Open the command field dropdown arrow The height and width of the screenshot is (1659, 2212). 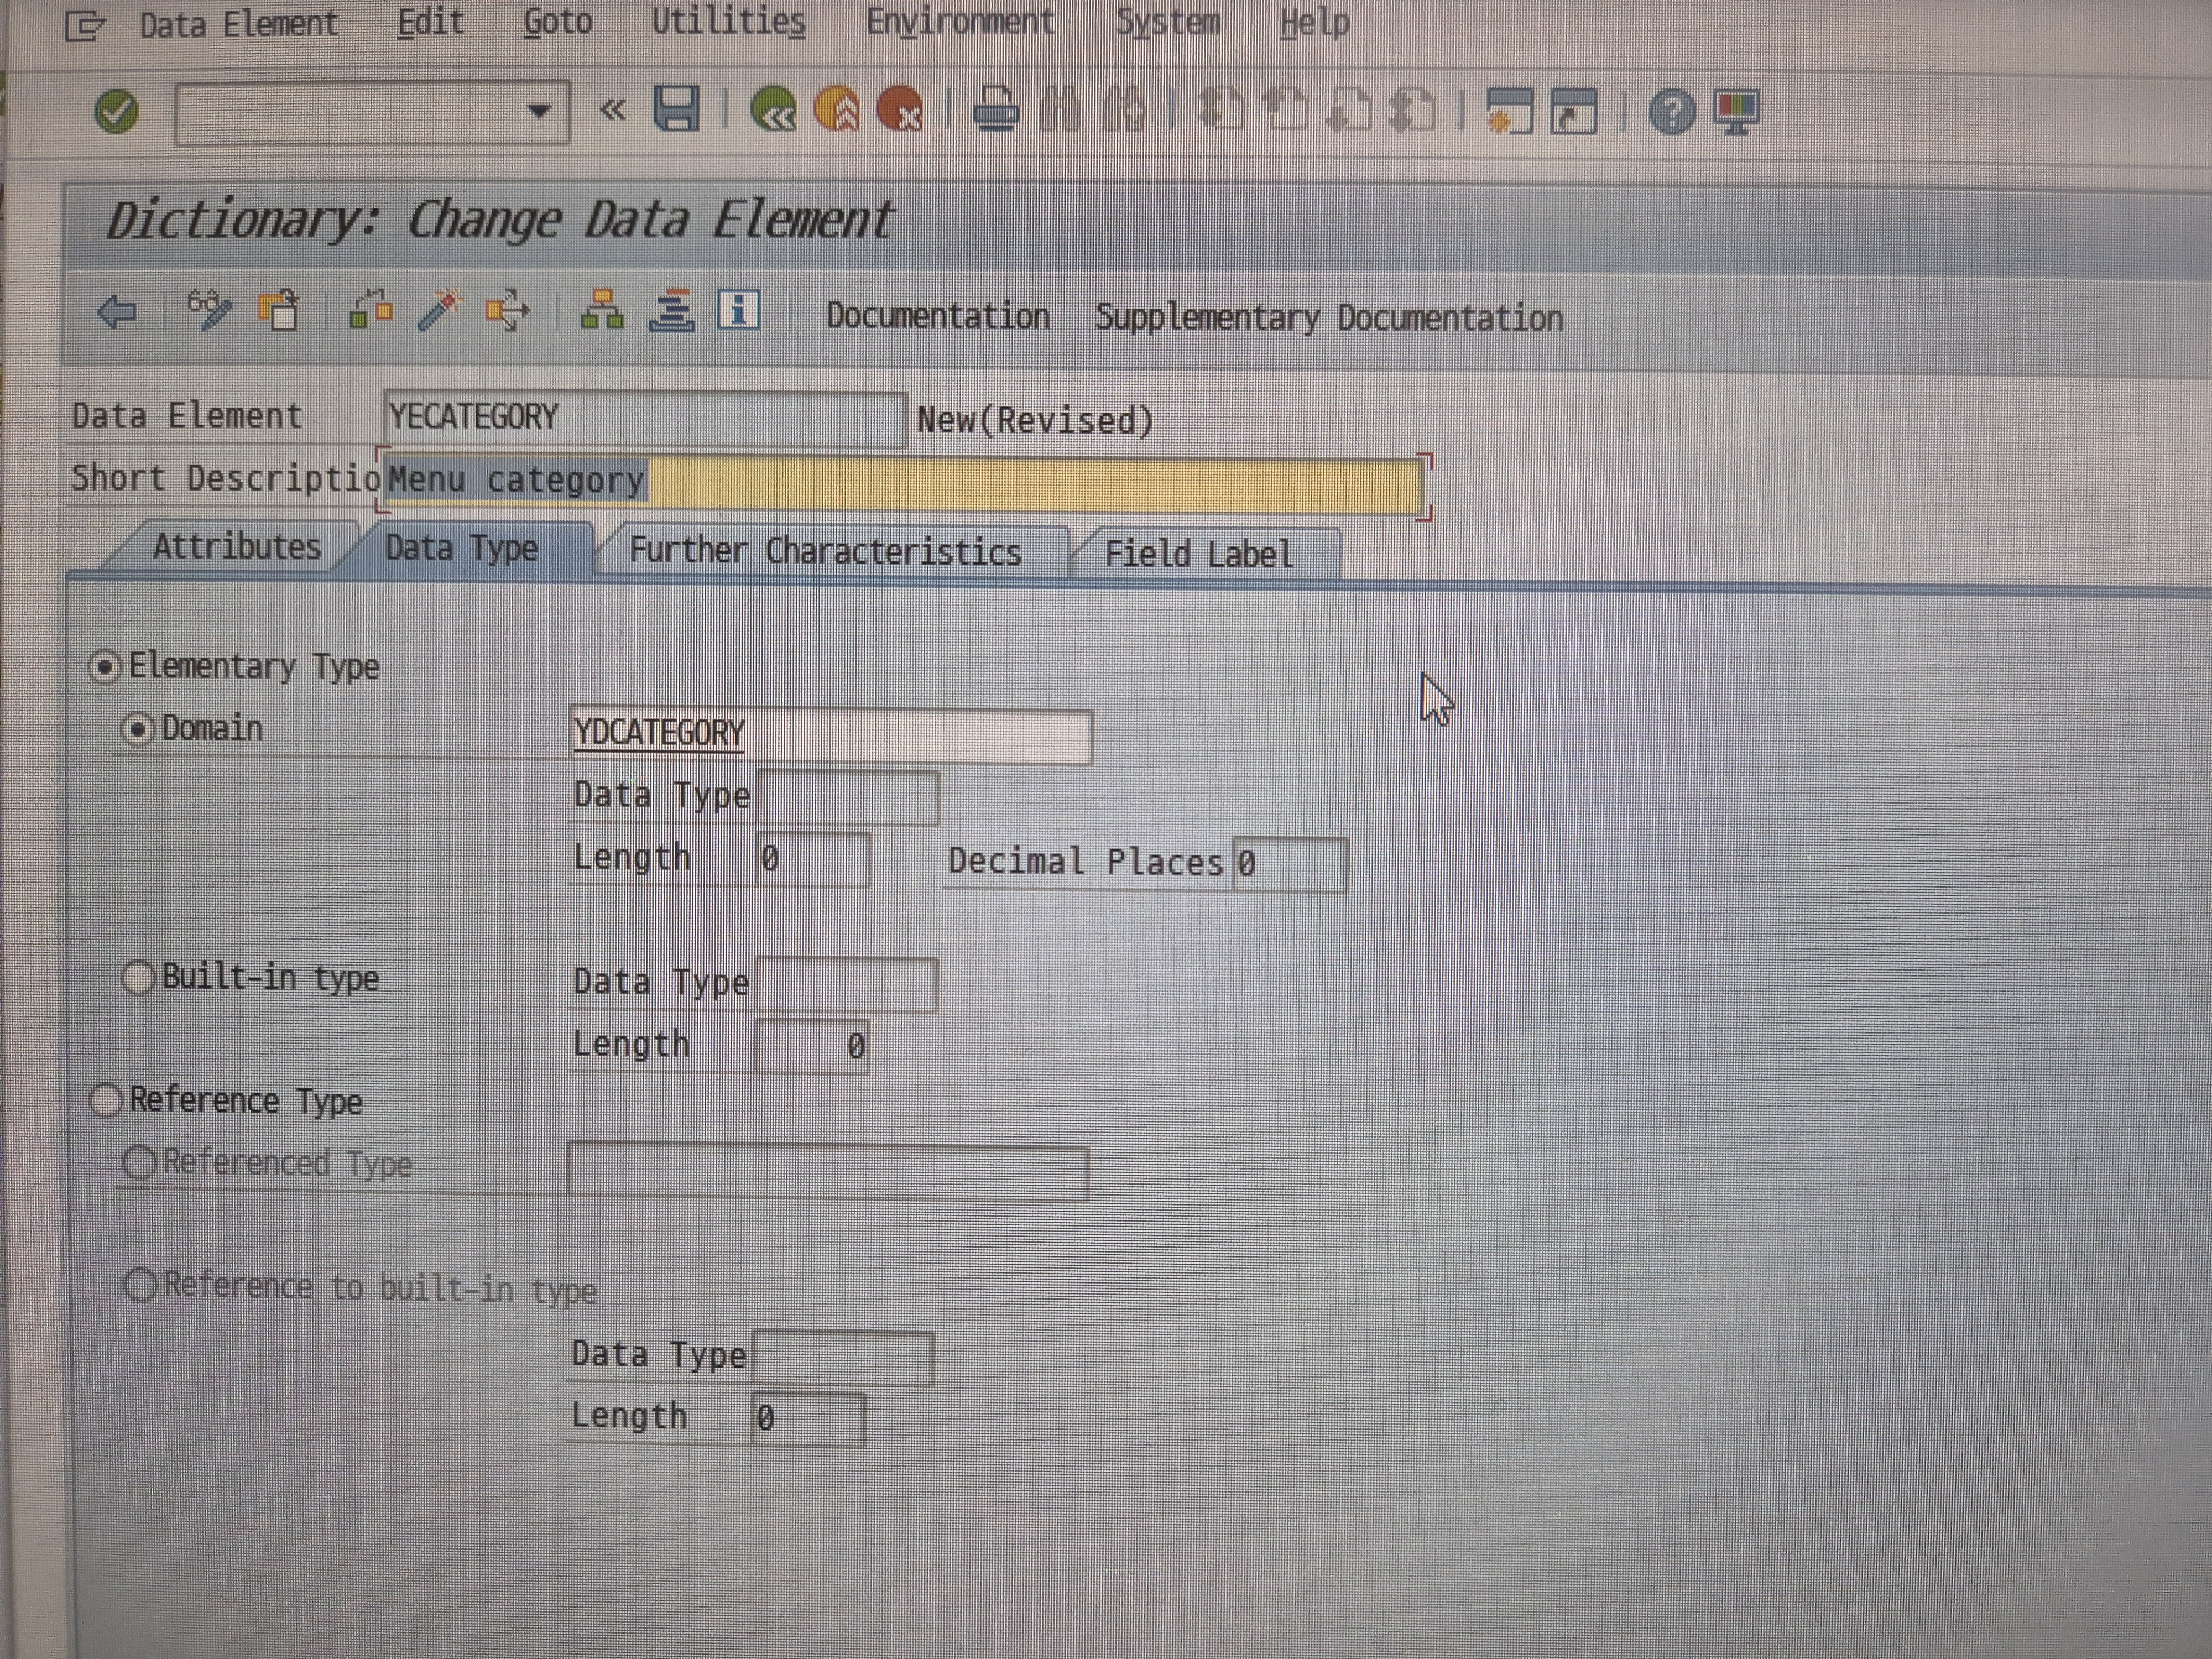pyautogui.click(x=539, y=111)
